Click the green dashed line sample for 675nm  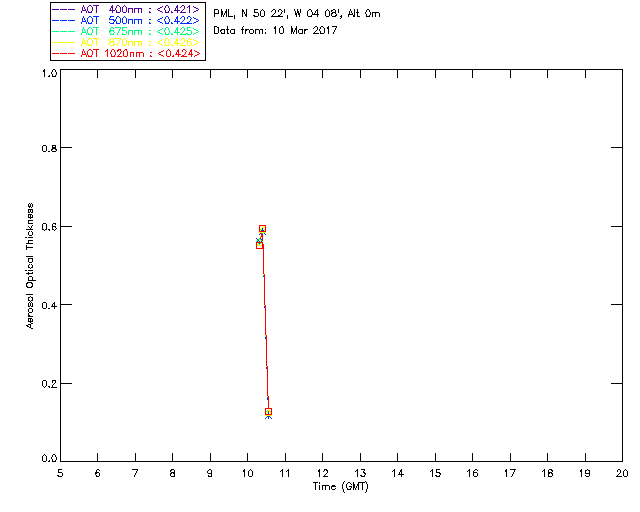pos(64,31)
